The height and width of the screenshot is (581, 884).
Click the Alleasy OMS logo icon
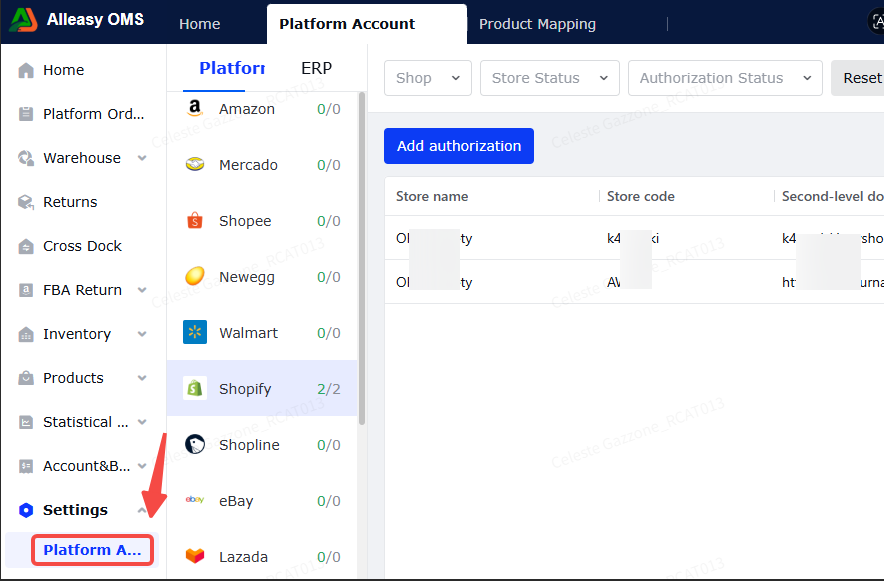point(23,20)
